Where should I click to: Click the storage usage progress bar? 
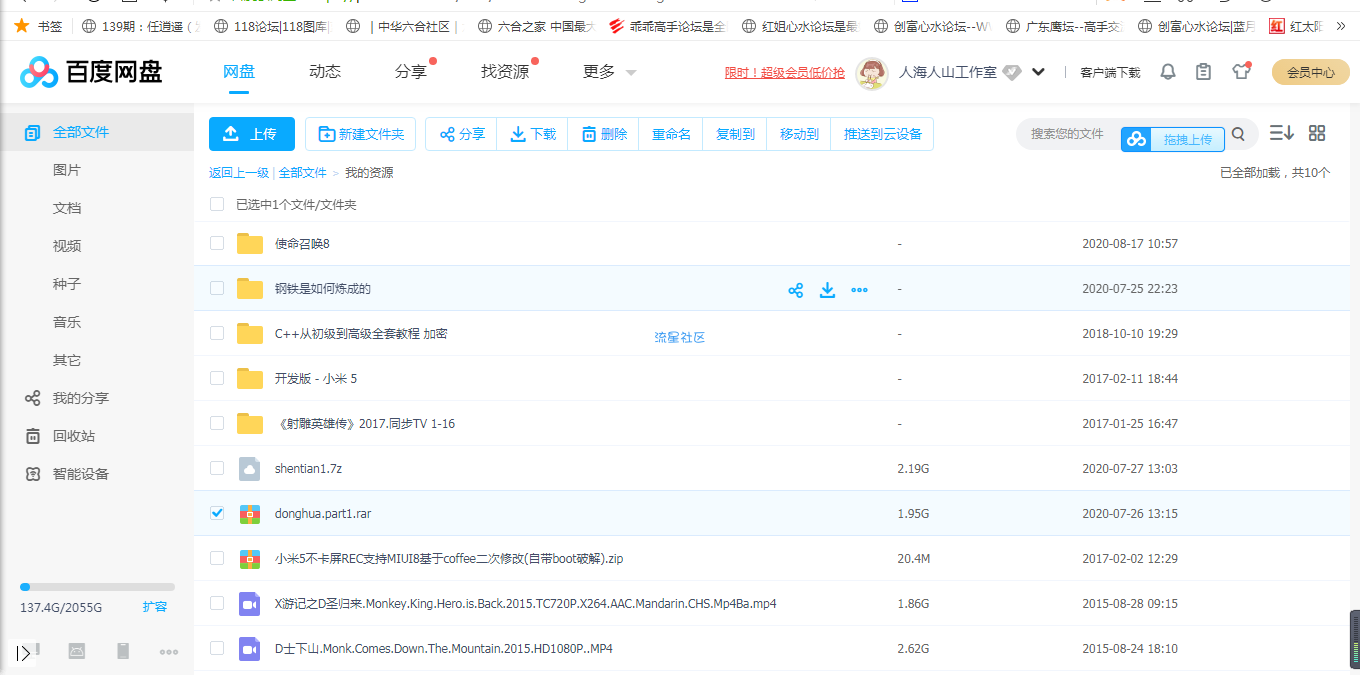pyautogui.click(x=97, y=587)
